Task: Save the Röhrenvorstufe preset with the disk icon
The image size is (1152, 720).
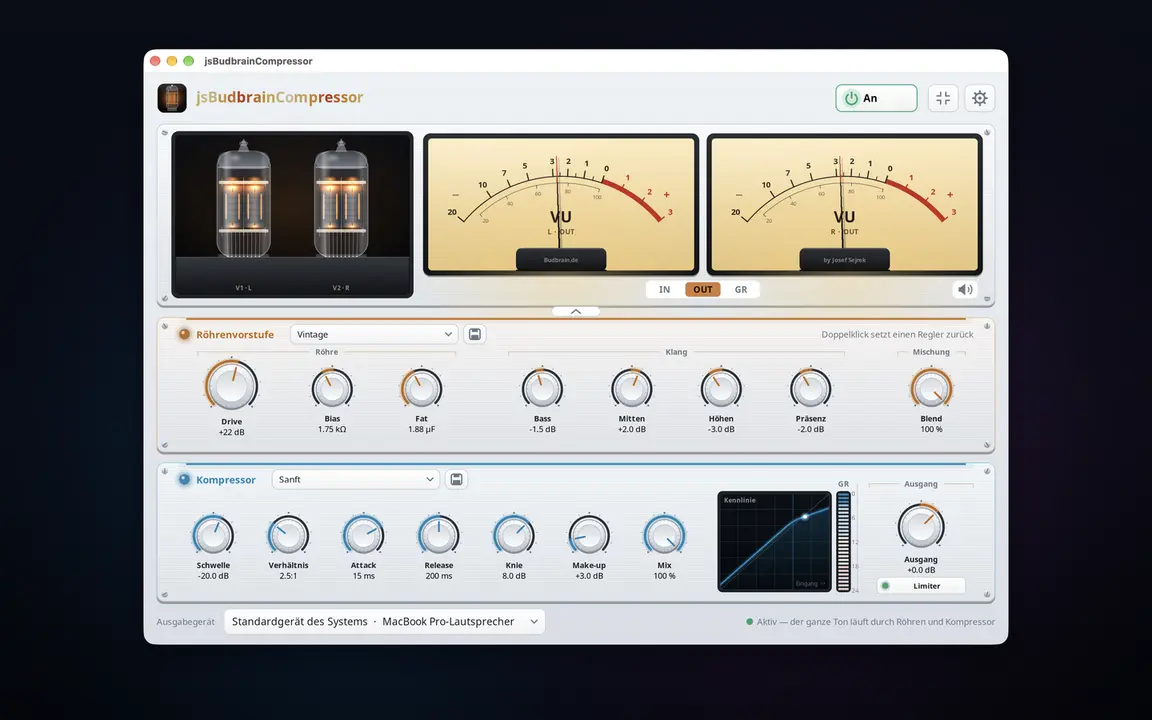Action: click(475, 334)
